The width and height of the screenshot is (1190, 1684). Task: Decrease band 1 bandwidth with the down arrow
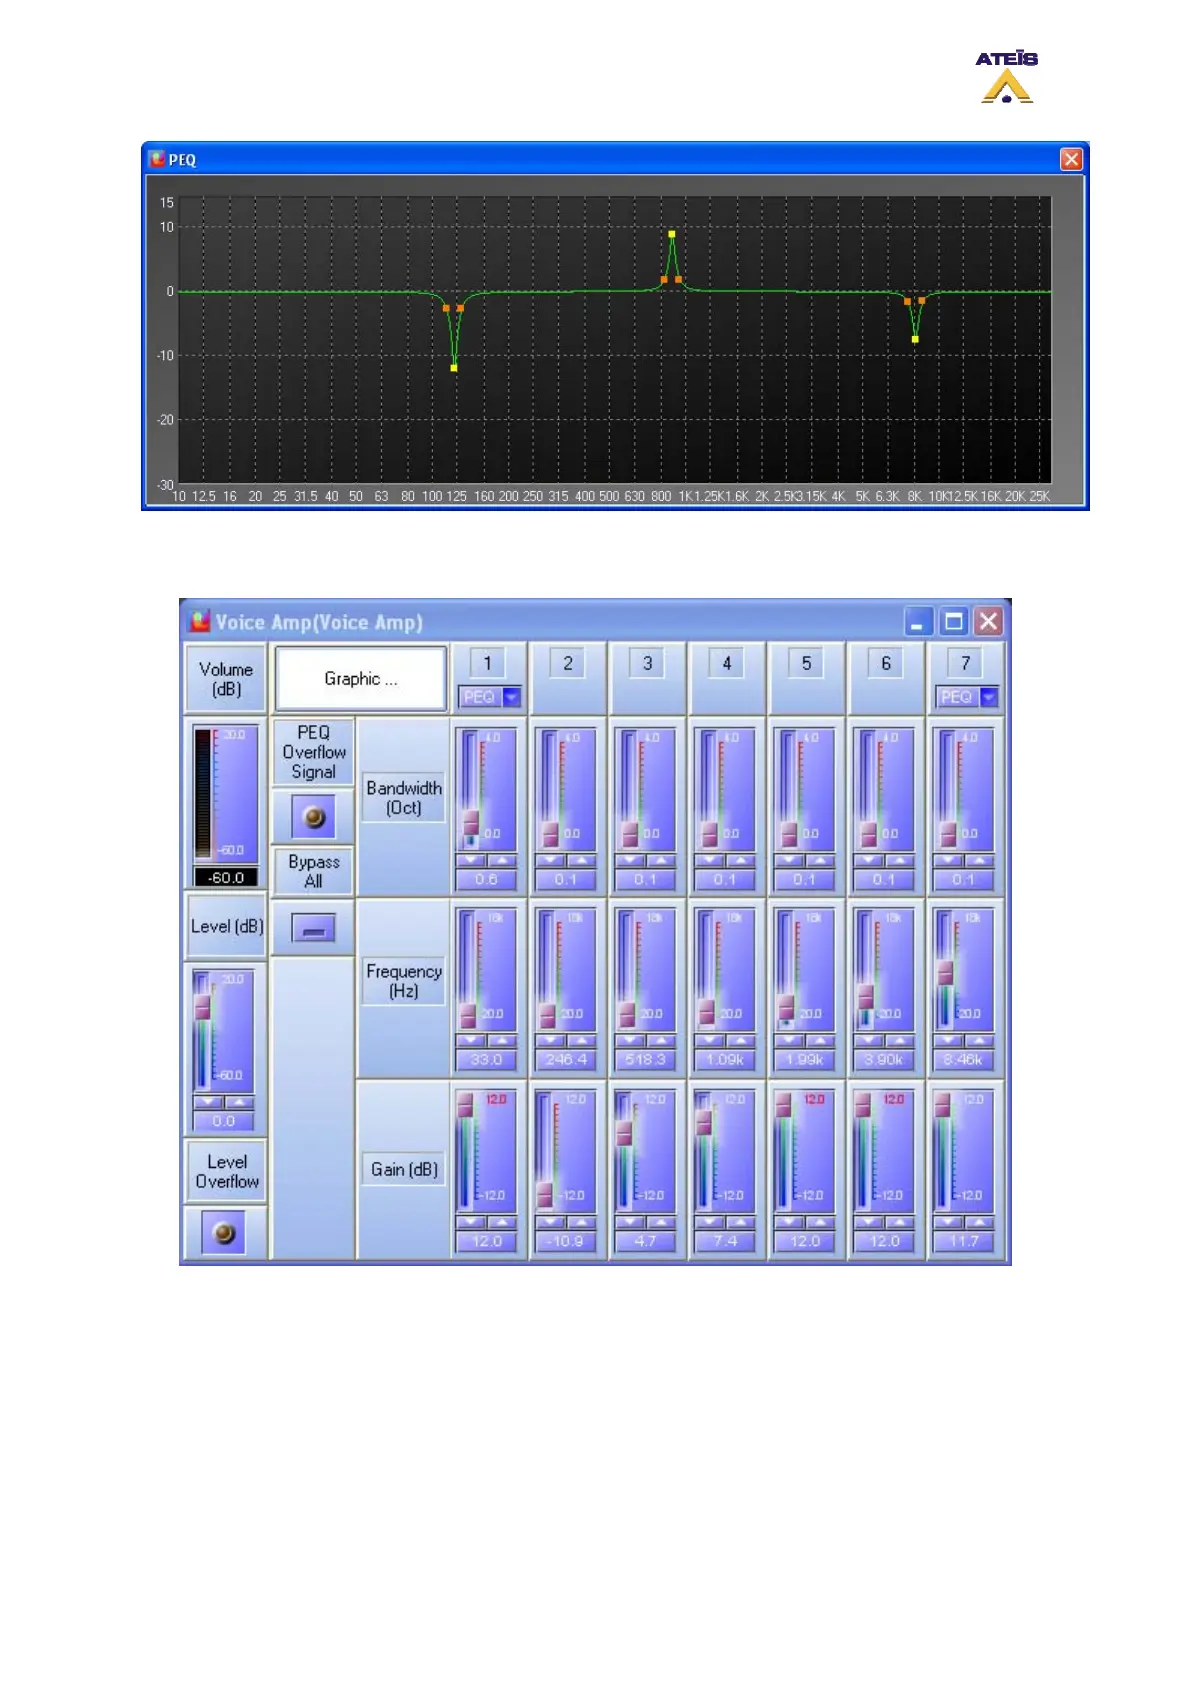tap(471, 861)
